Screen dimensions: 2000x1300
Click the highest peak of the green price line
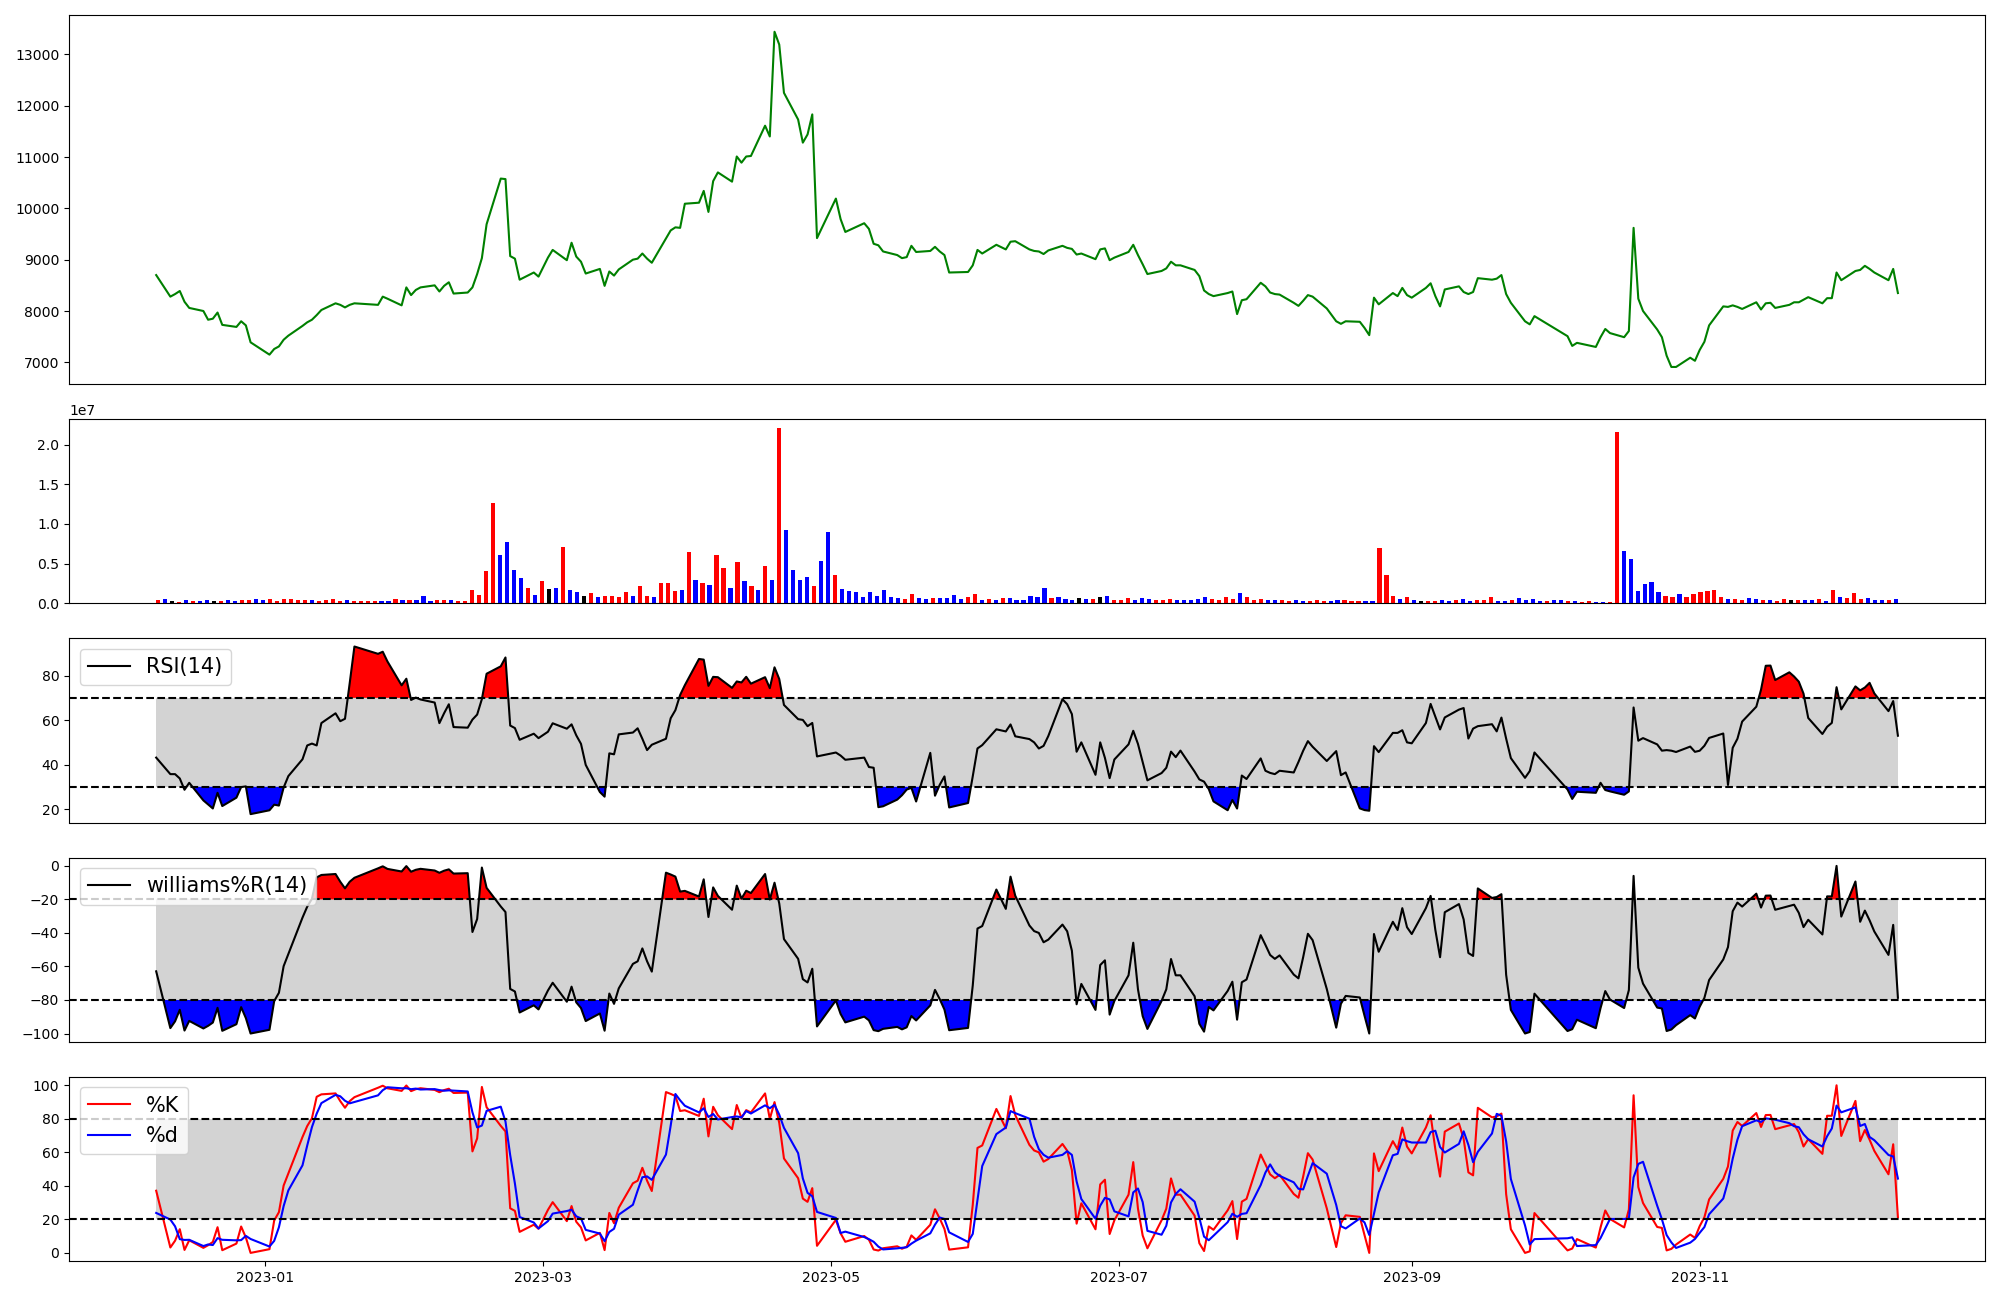pos(775,33)
